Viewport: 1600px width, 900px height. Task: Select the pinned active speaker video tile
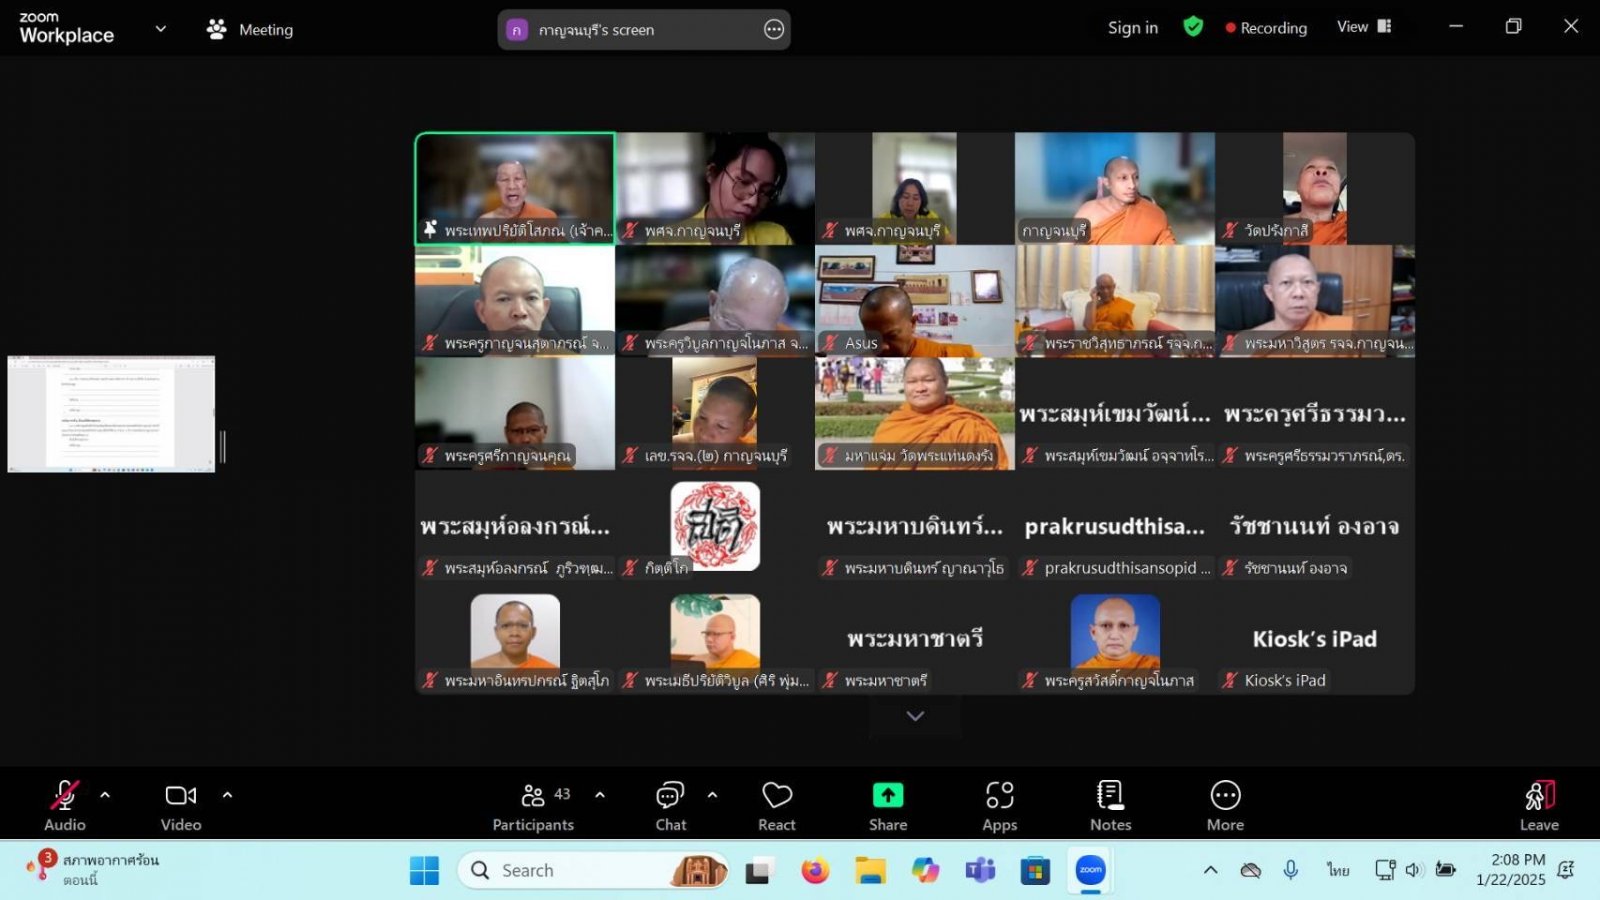515,189
